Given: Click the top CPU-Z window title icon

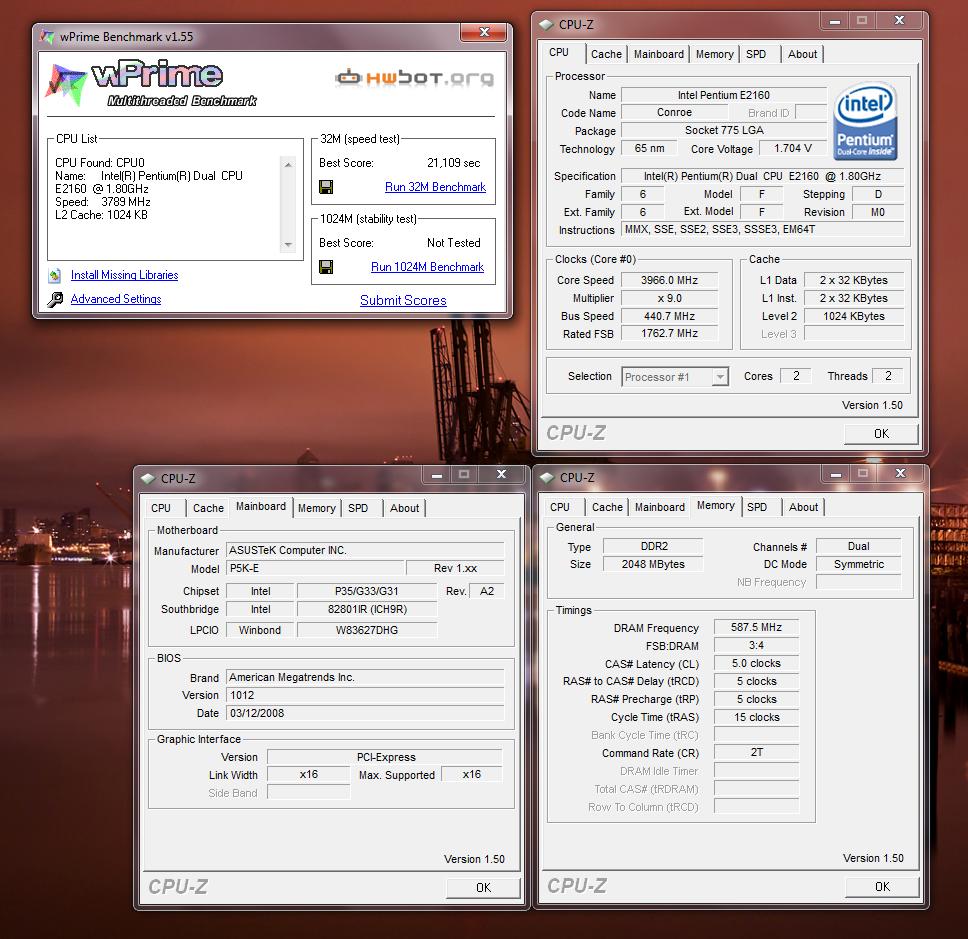Looking at the screenshot, I should click(x=546, y=25).
